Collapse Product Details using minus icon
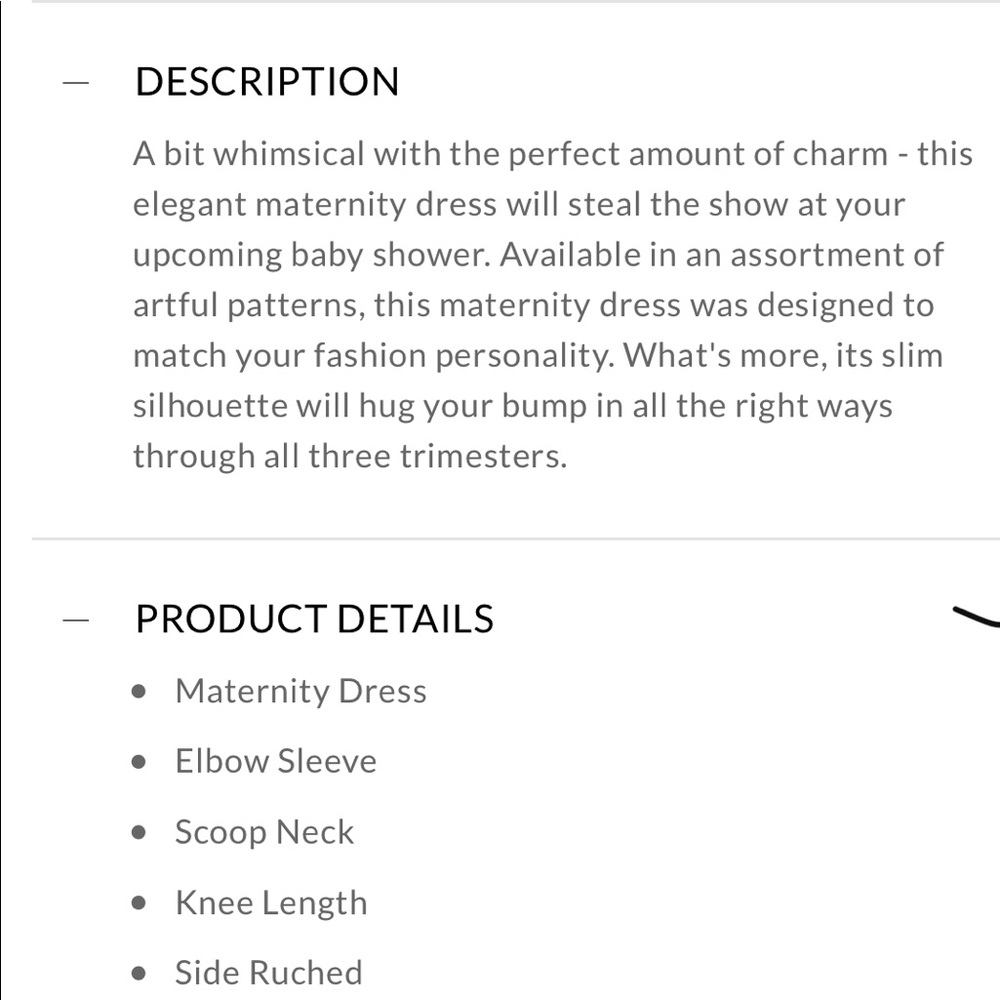The height and width of the screenshot is (1000, 1000). click(76, 619)
